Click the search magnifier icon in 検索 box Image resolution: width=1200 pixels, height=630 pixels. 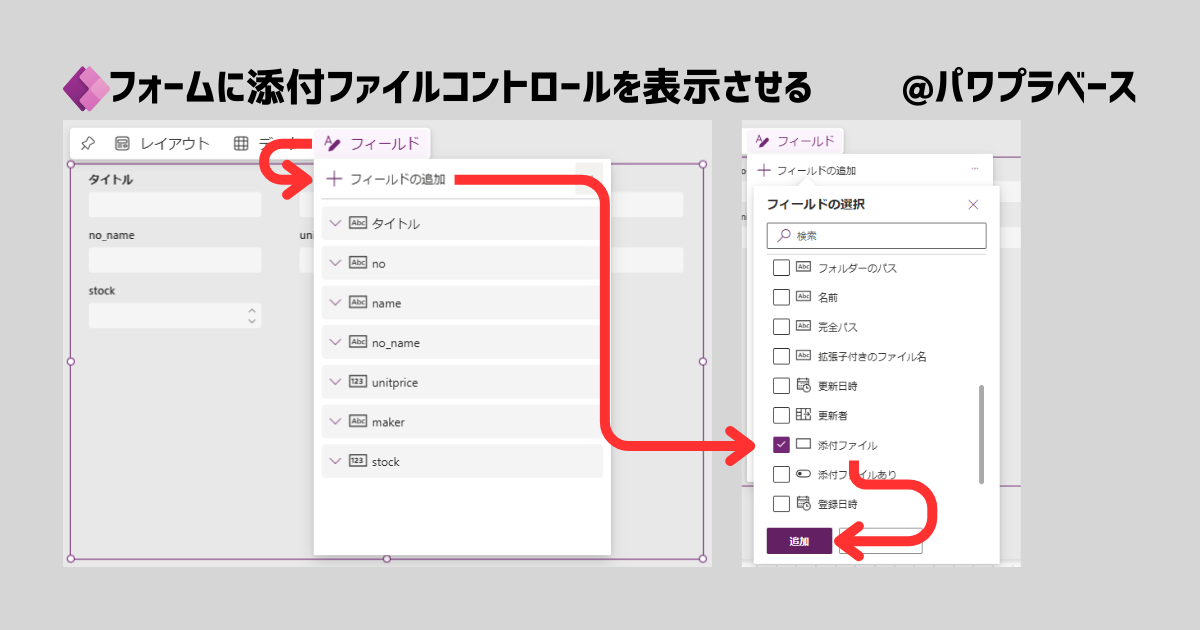click(784, 236)
